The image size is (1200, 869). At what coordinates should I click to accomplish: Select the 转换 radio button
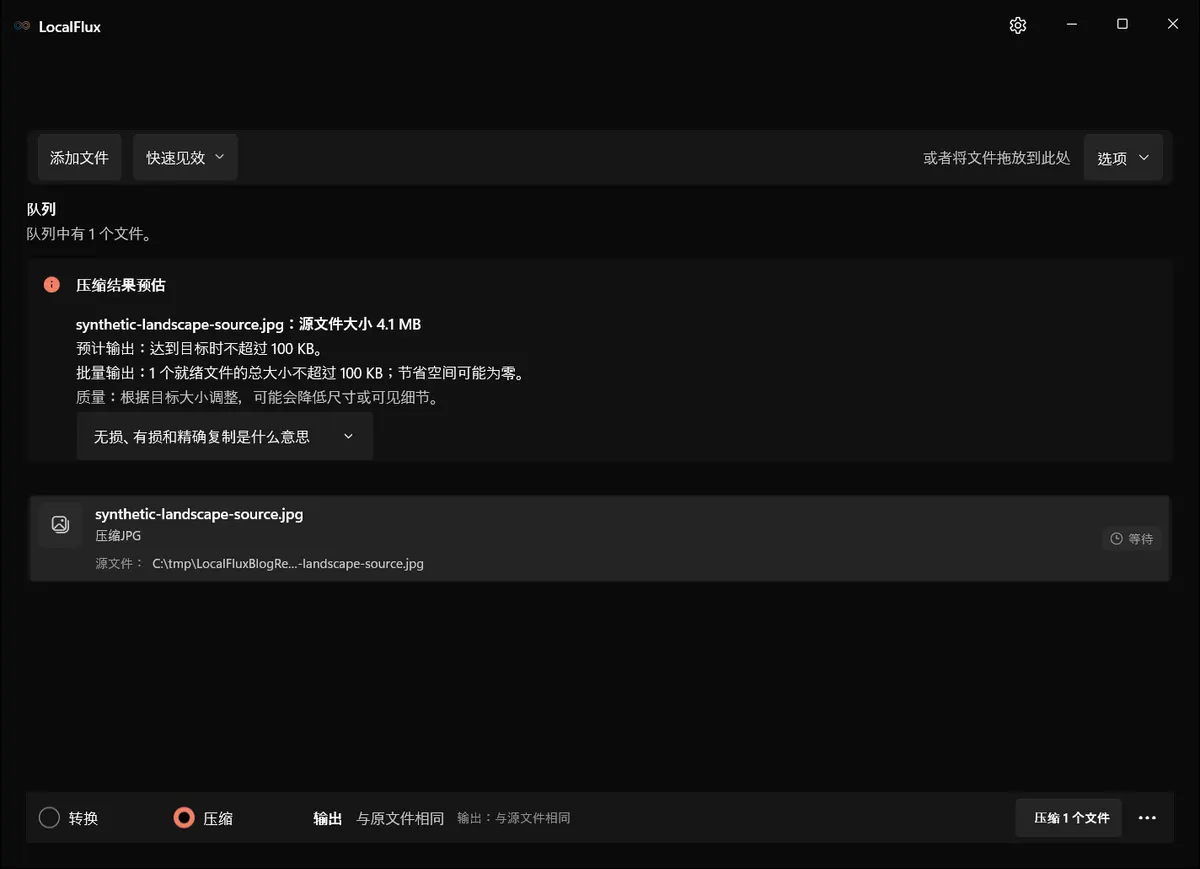click(49, 818)
